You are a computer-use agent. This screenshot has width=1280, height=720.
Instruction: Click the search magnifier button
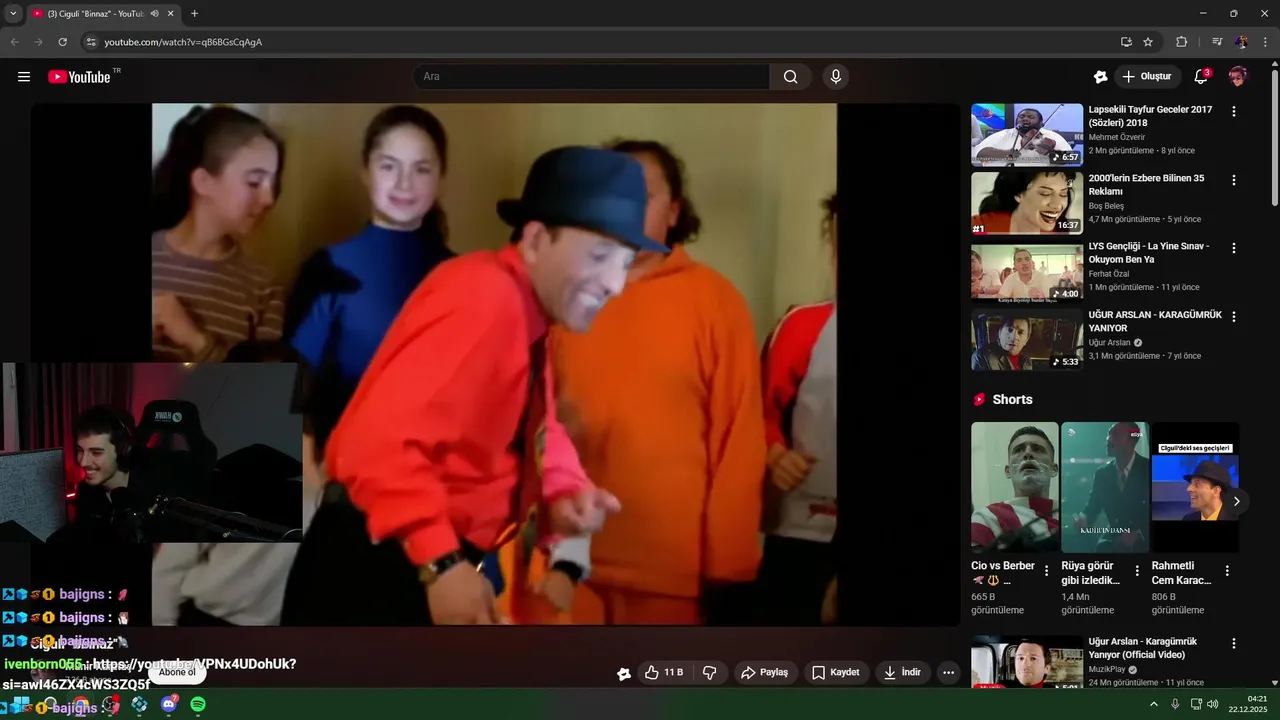click(x=790, y=77)
